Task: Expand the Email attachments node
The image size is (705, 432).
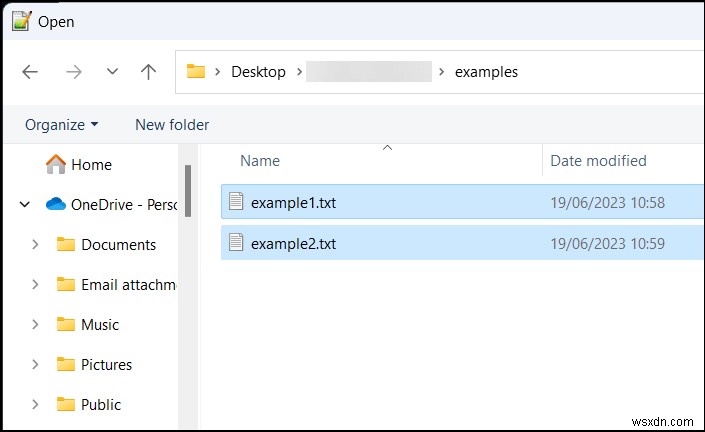Action: click(x=35, y=285)
